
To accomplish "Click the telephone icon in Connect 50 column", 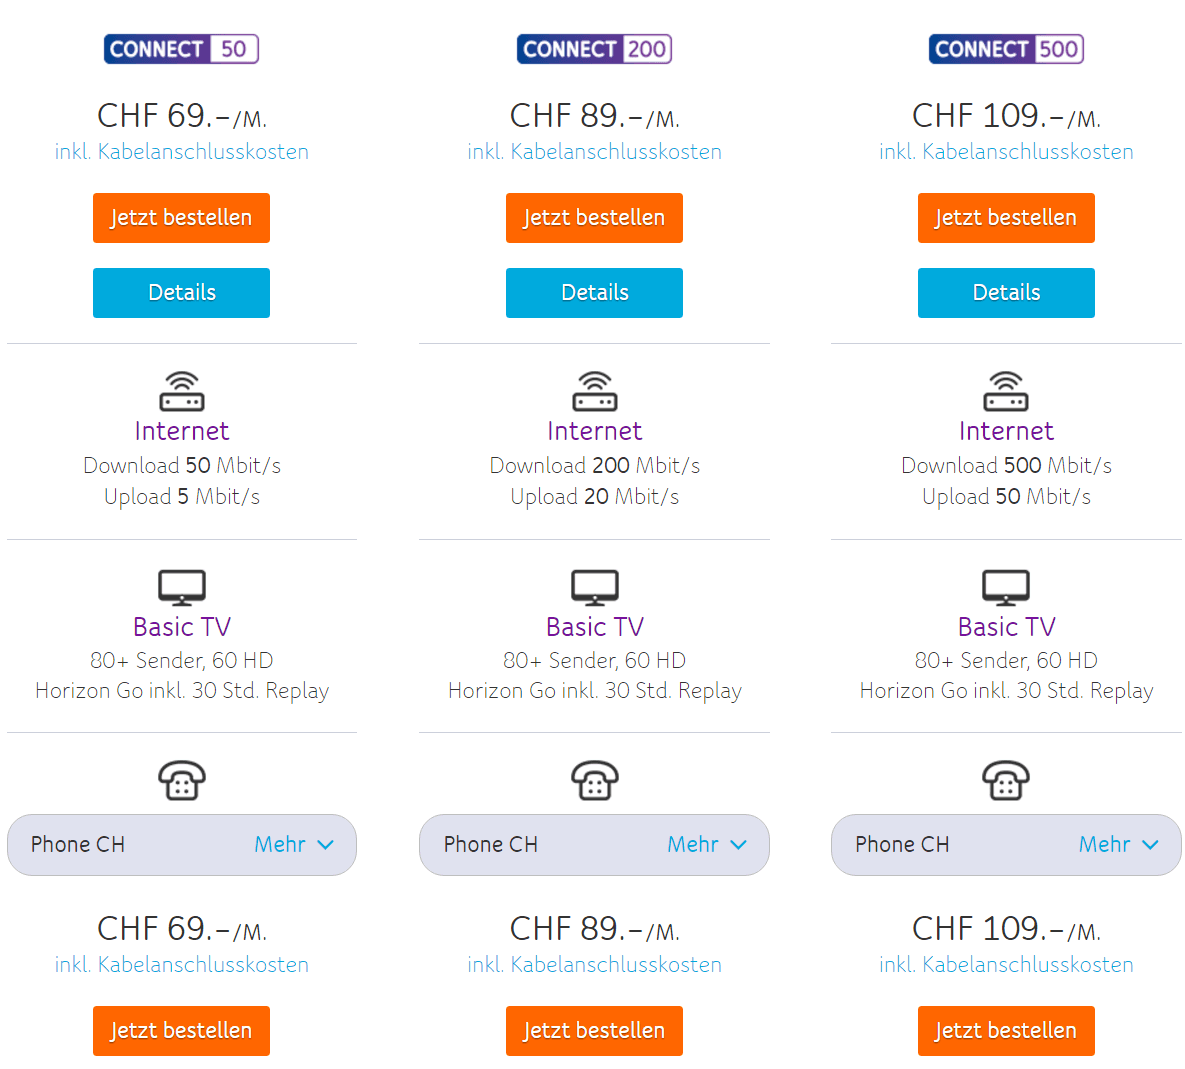I will pyautogui.click(x=182, y=780).
